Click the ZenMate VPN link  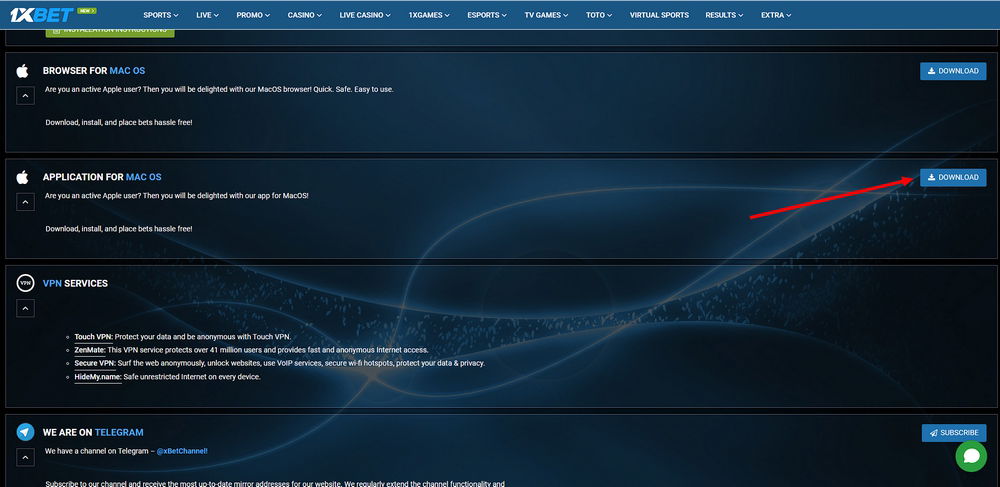pyautogui.click(x=90, y=350)
